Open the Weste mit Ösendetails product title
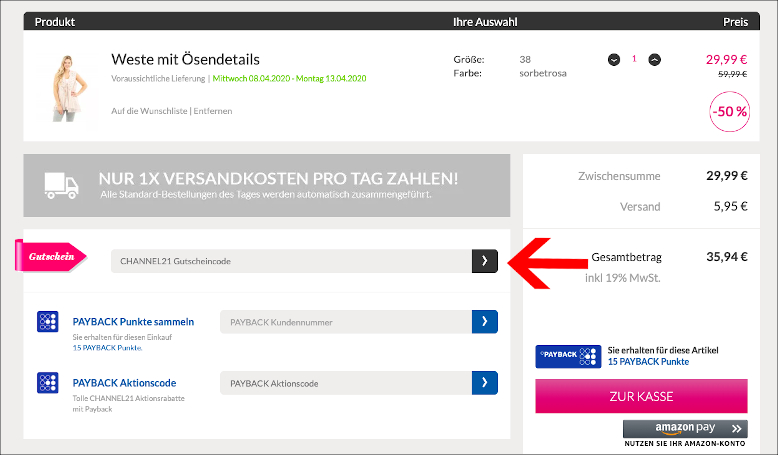 (186, 60)
